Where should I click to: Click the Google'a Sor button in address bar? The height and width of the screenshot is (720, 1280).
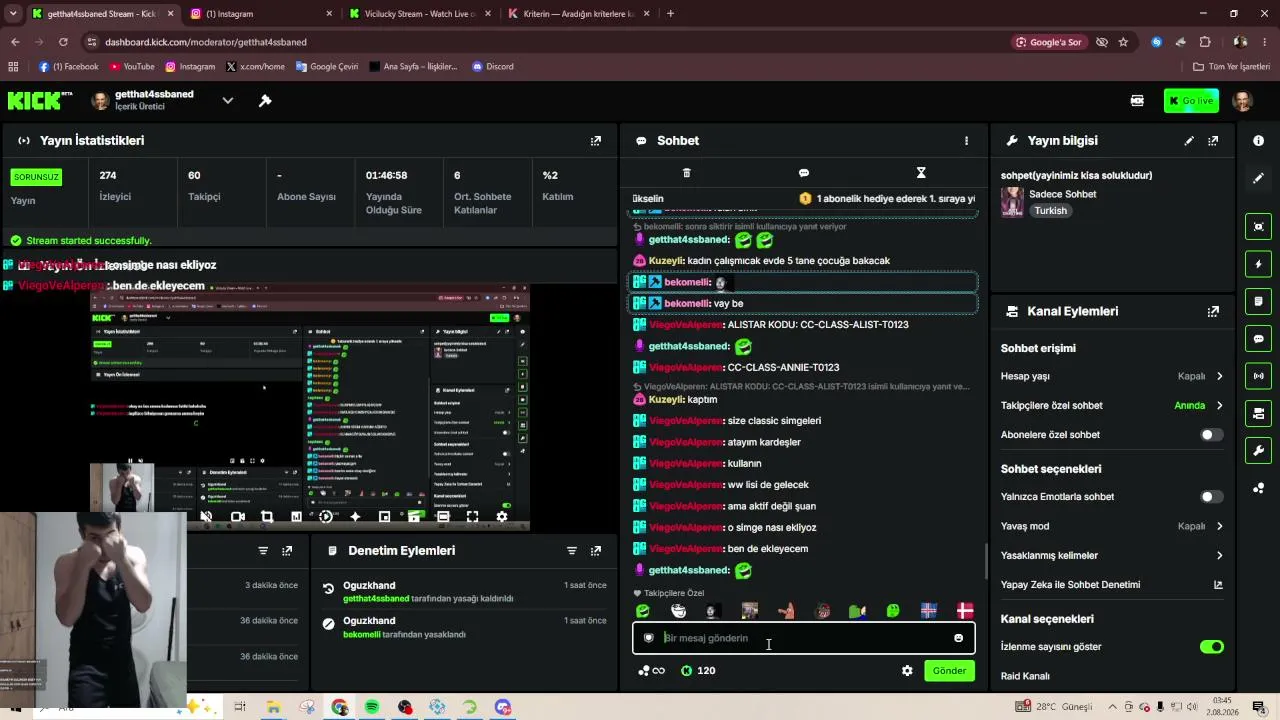(1048, 42)
